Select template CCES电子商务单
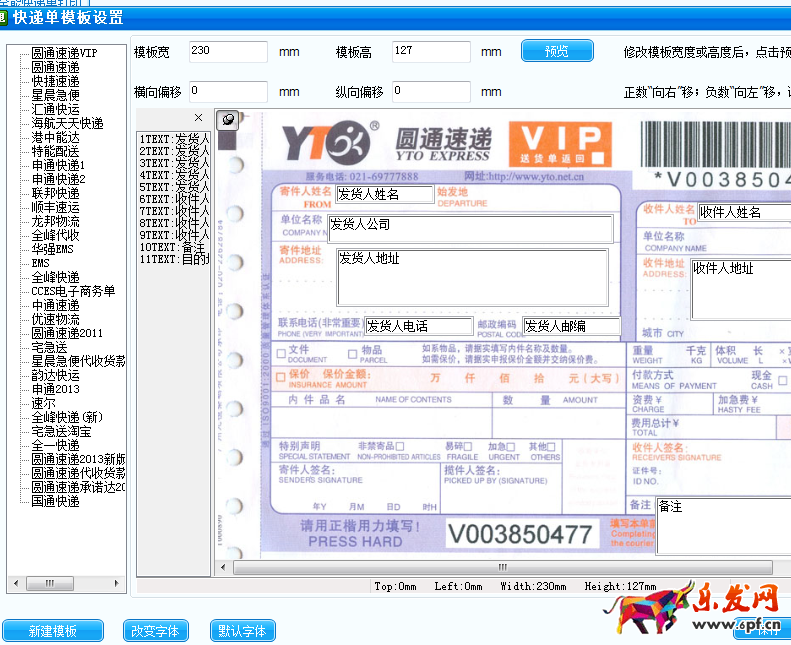The height and width of the screenshot is (645, 791). click(x=73, y=291)
